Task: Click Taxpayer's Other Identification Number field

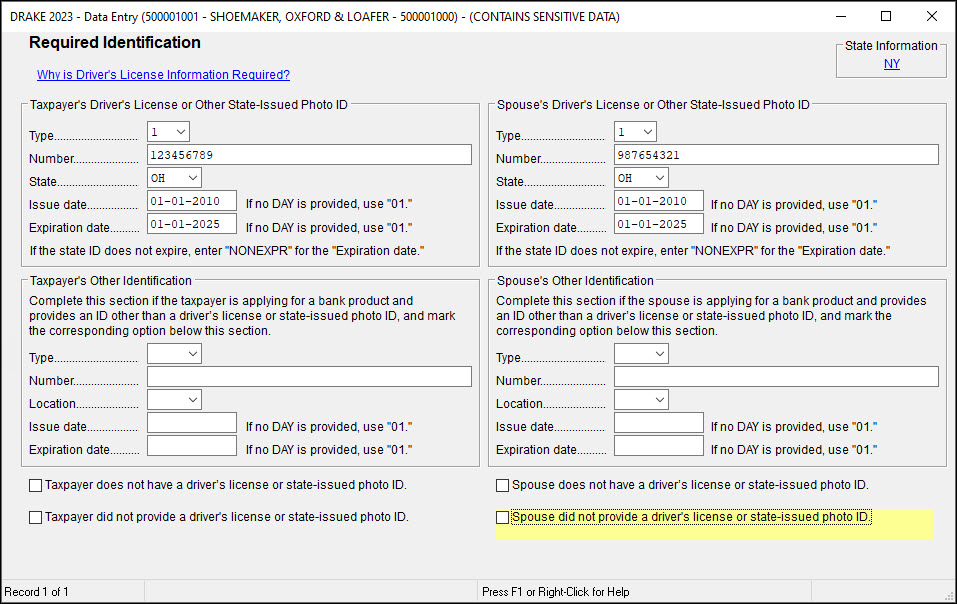Action: coord(309,376)
